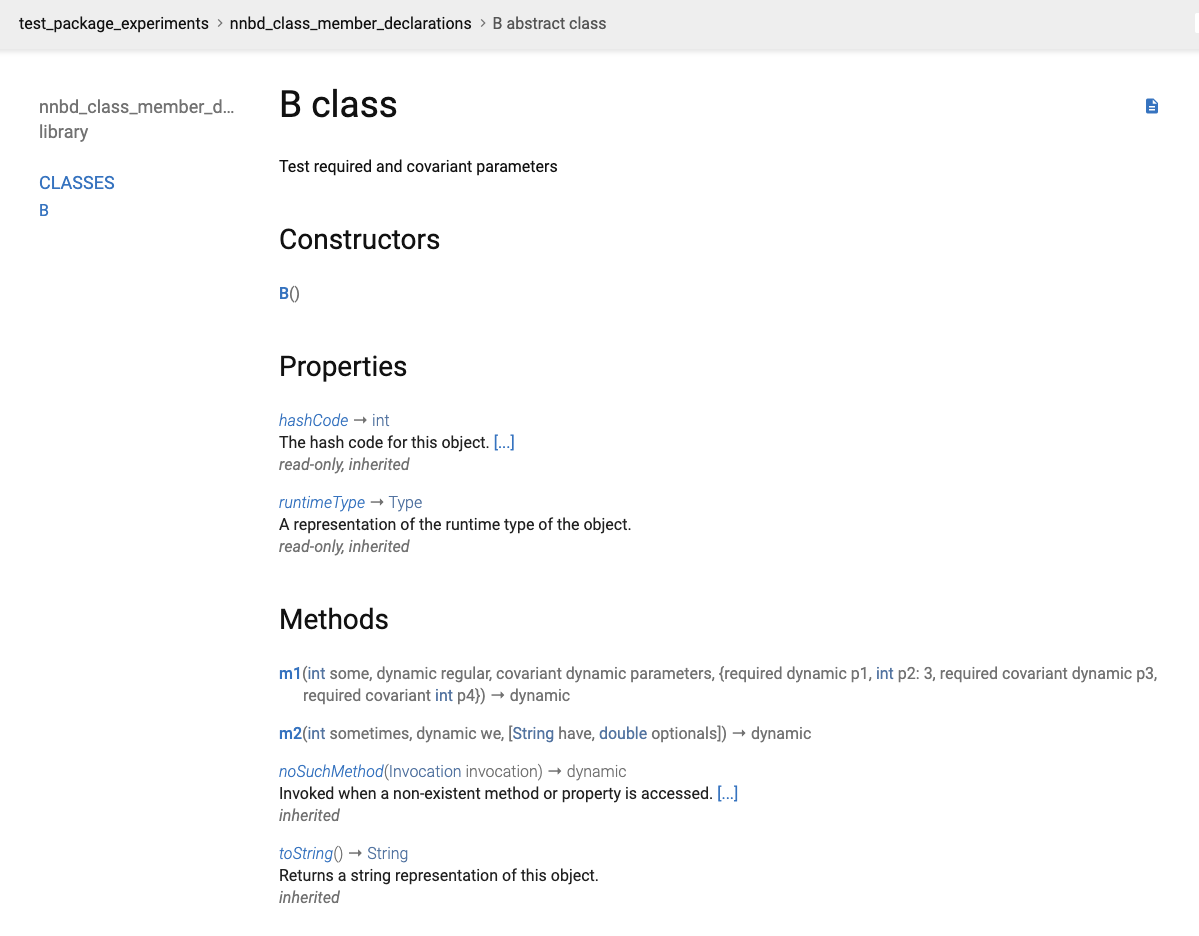Open the m1 method link
The image size is (1199, 936).
289,673
